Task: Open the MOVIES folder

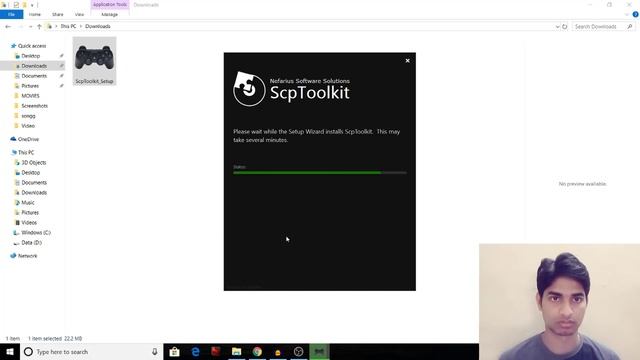Action: pos(30,96)
